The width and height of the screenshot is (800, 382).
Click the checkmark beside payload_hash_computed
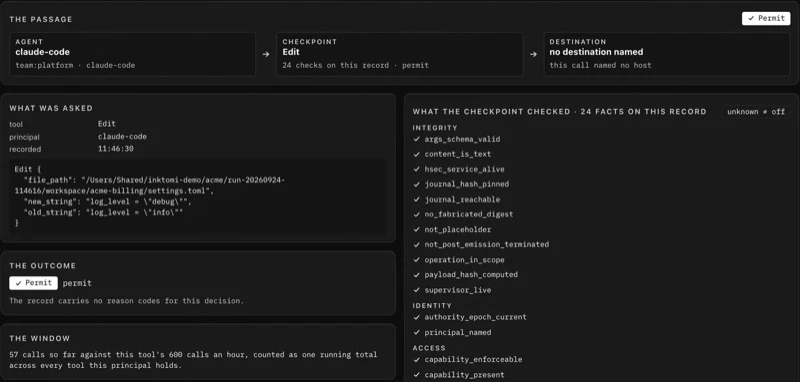416,274
